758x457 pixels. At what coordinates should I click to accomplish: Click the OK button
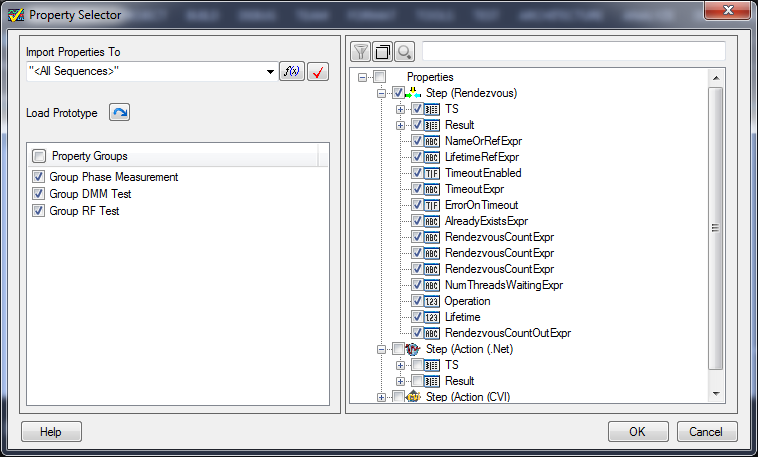(637, 432)
